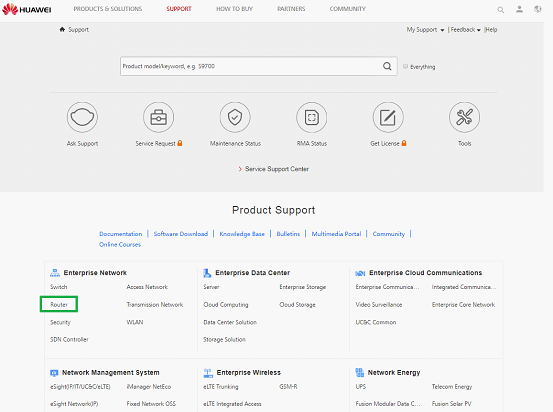
Task: Click the Network Management System icon
Action: pyautogui.click(x=54, y=373)
